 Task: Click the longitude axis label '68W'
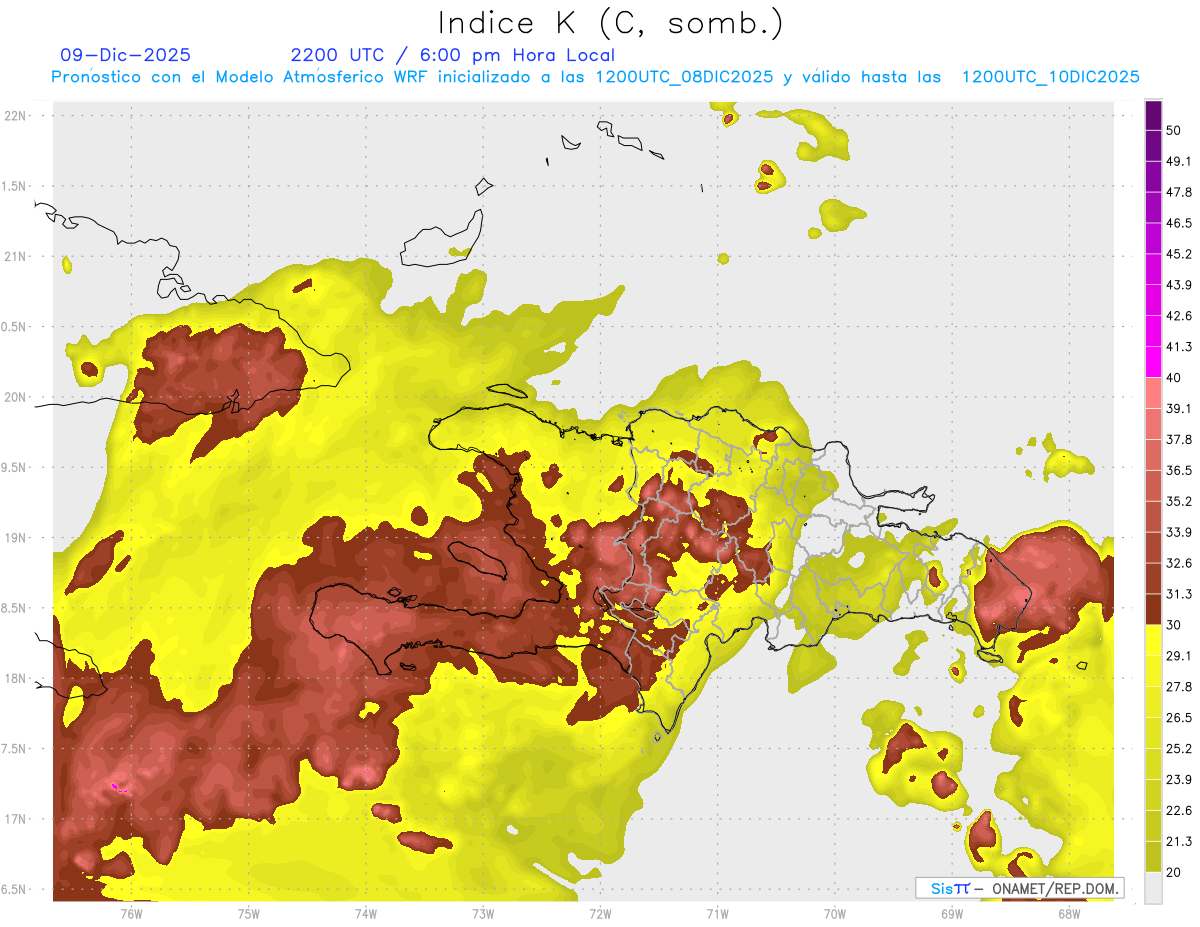click(1069, 913)
